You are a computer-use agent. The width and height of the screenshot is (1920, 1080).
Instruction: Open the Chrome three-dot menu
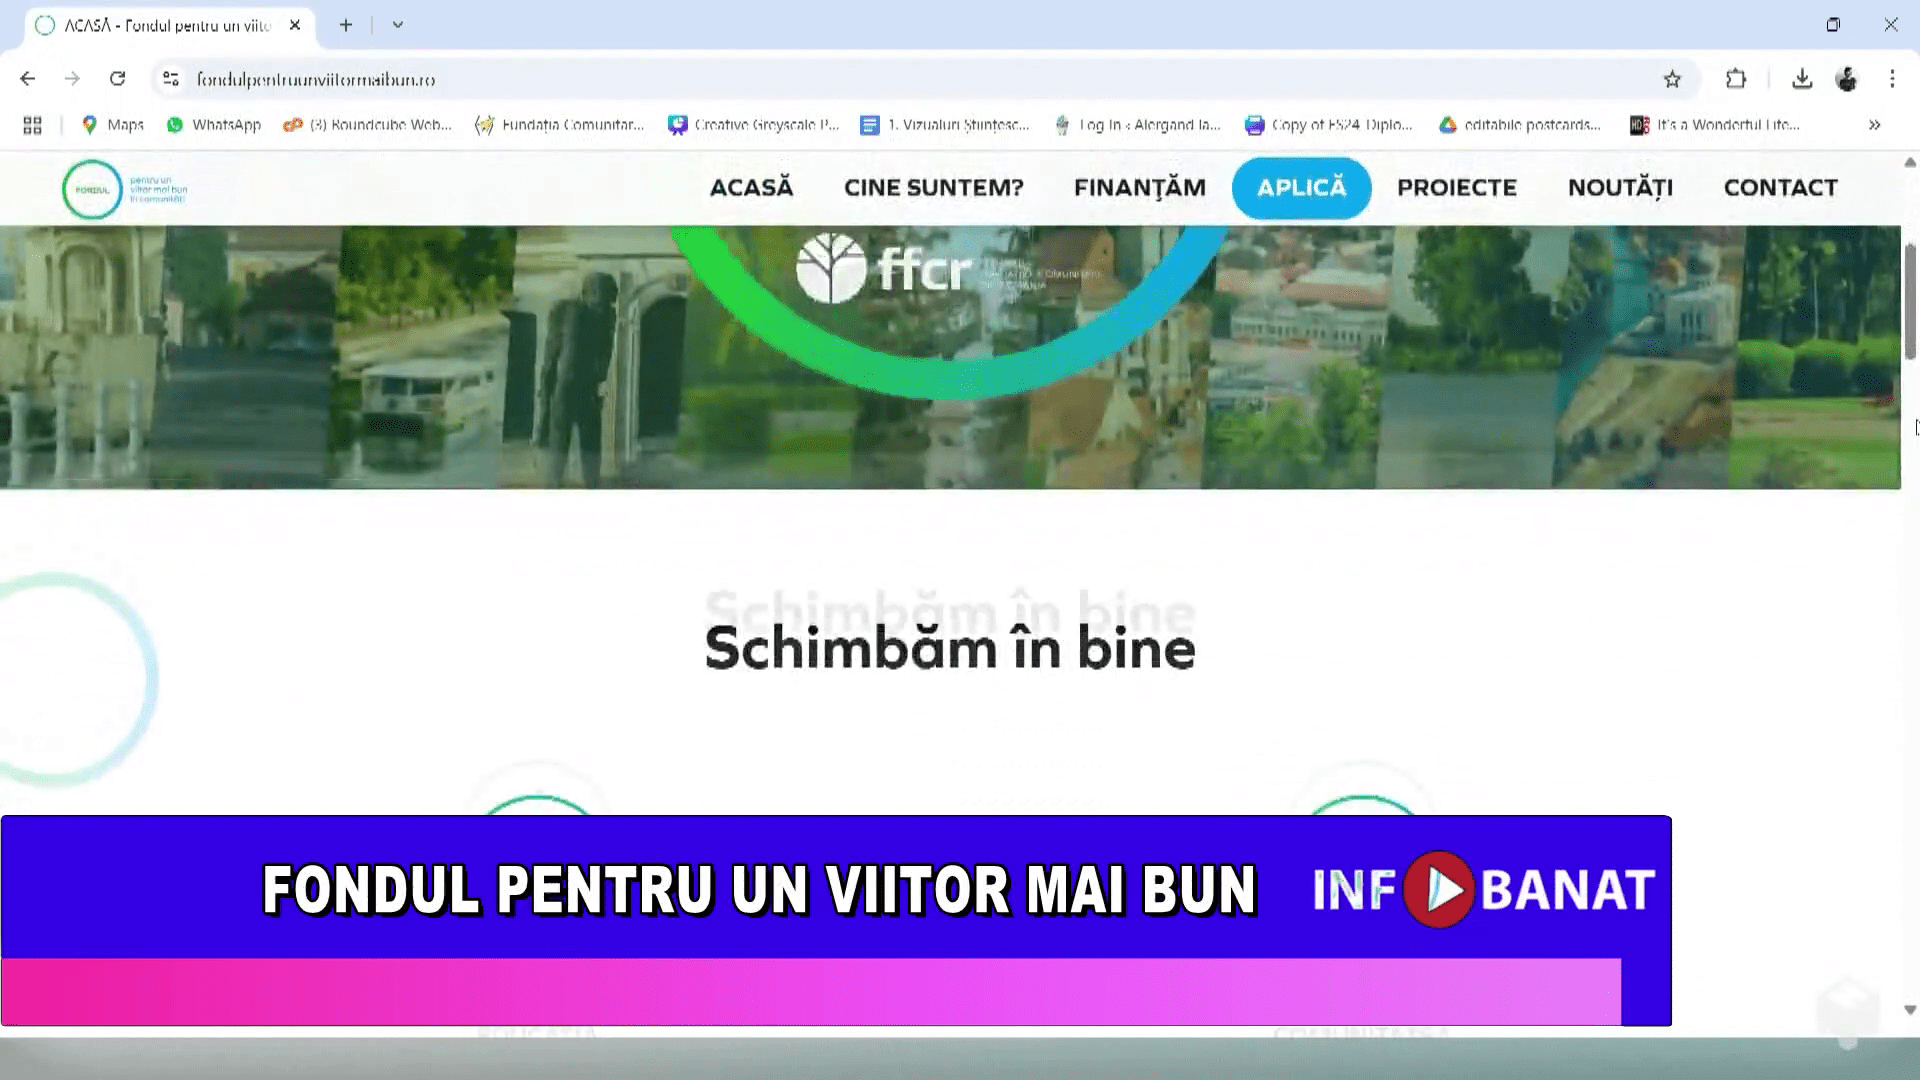click(1892, 79)
